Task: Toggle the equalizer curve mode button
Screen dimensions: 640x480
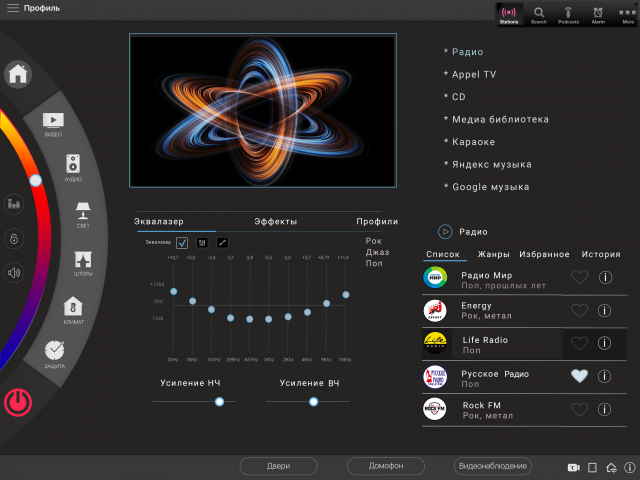Action: point(222,243)
